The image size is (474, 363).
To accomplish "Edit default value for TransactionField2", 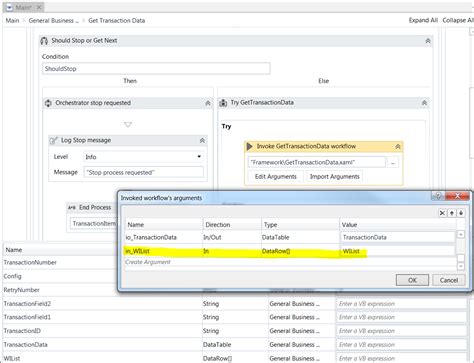I will [401, 304].
